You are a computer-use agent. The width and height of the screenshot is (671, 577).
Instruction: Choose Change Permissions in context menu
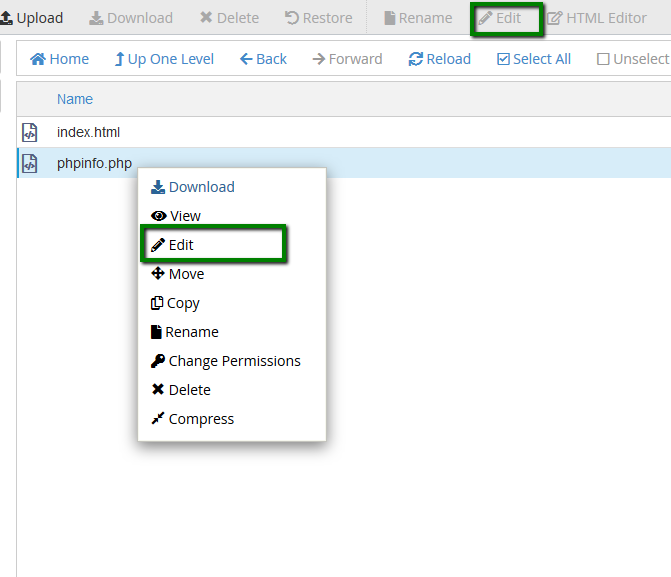pyautogui.click(x=226, y=361)
